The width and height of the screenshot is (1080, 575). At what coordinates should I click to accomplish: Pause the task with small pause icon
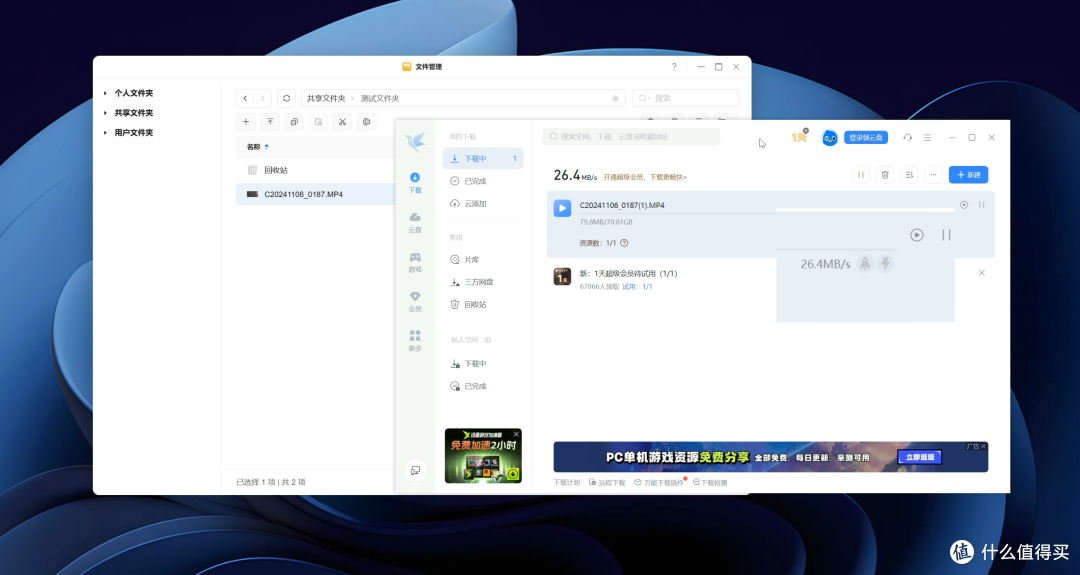click(x=982, y=205)
